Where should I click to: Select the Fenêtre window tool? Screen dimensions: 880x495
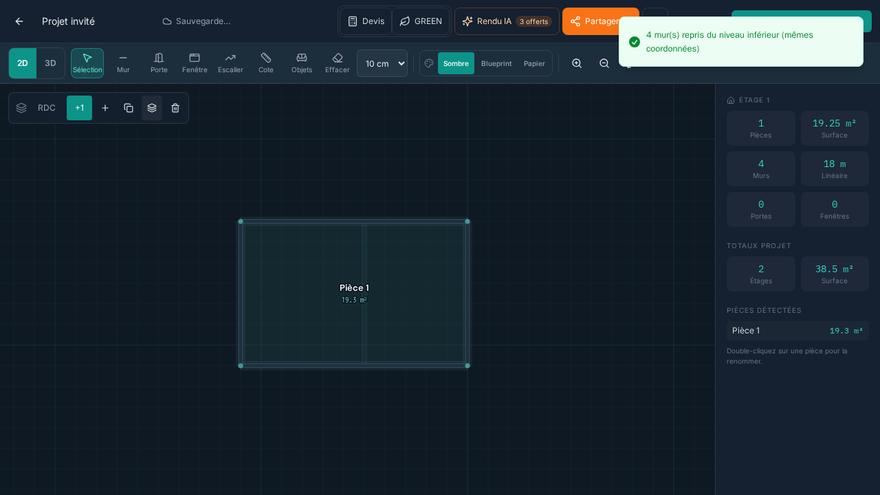coord(195,63)
